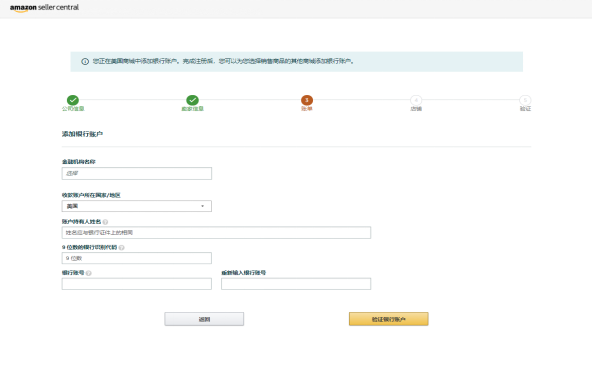This screenshot has height=366, width=593.
Task: Click the Amazon Seller Central logo
Action: point(44,8)
